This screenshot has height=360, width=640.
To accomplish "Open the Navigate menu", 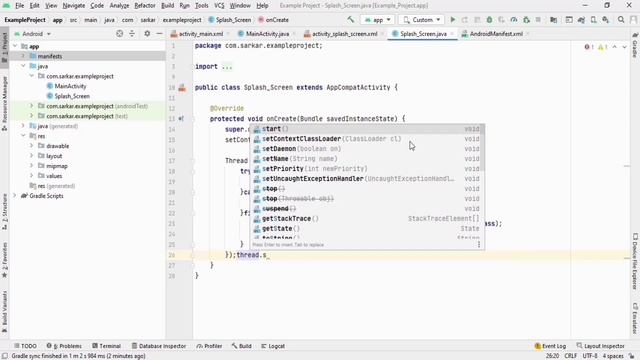I will click(74, 6).
